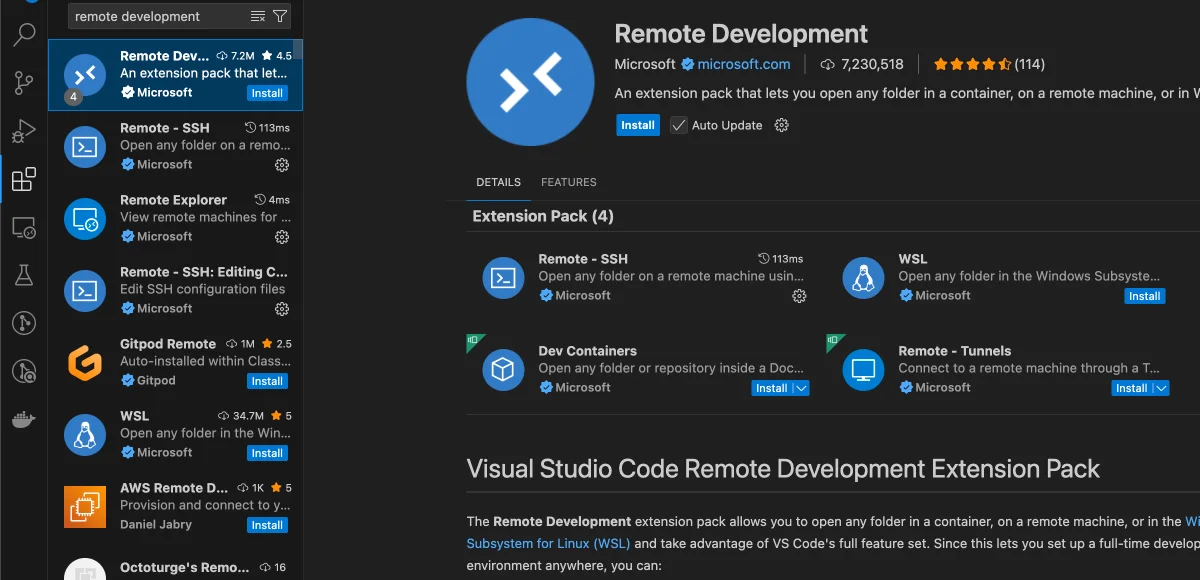Select the Remote - SSH row in the search results
Viewport: 1200px width, 580px height.
[175, 147]
